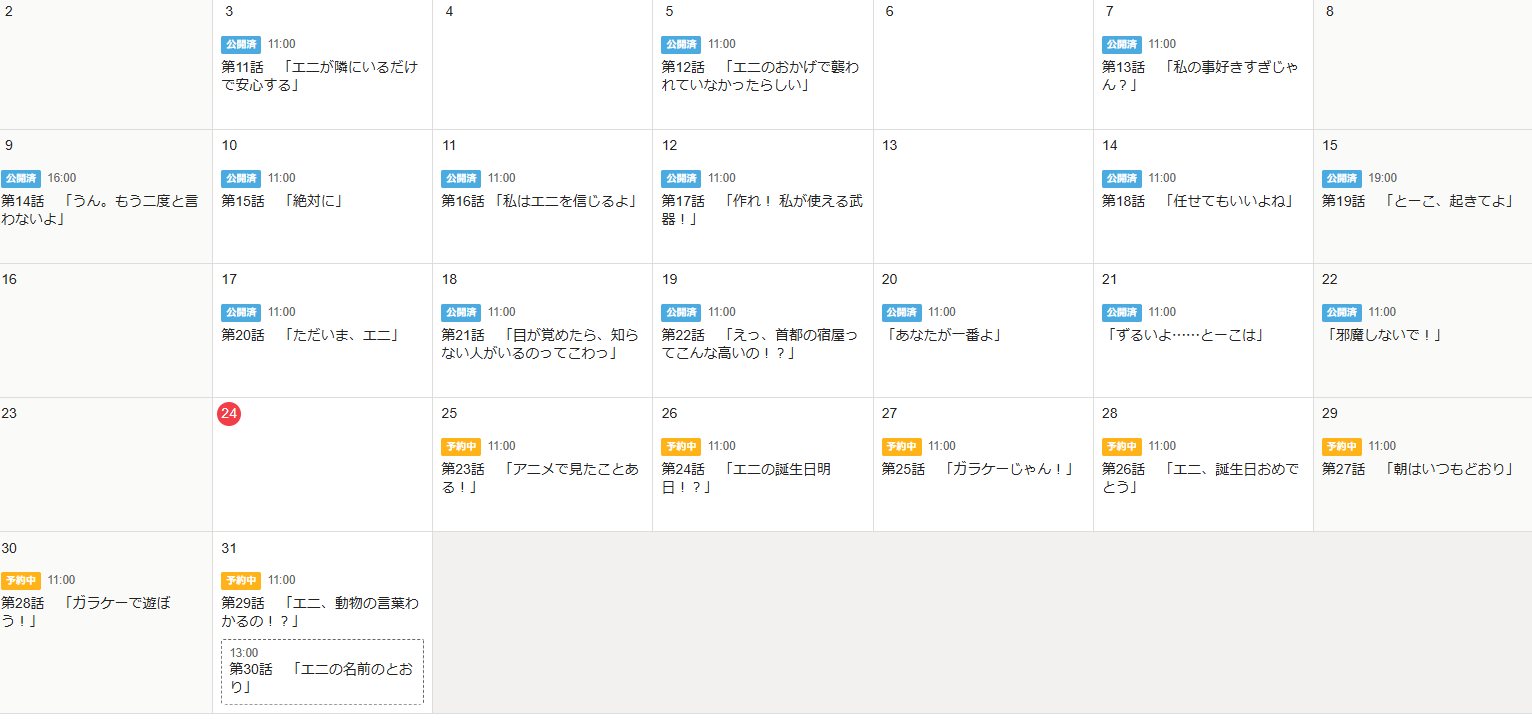Click the 公開済 badge on day 9
Viewport: 1532px width, 722px height.
21,179
